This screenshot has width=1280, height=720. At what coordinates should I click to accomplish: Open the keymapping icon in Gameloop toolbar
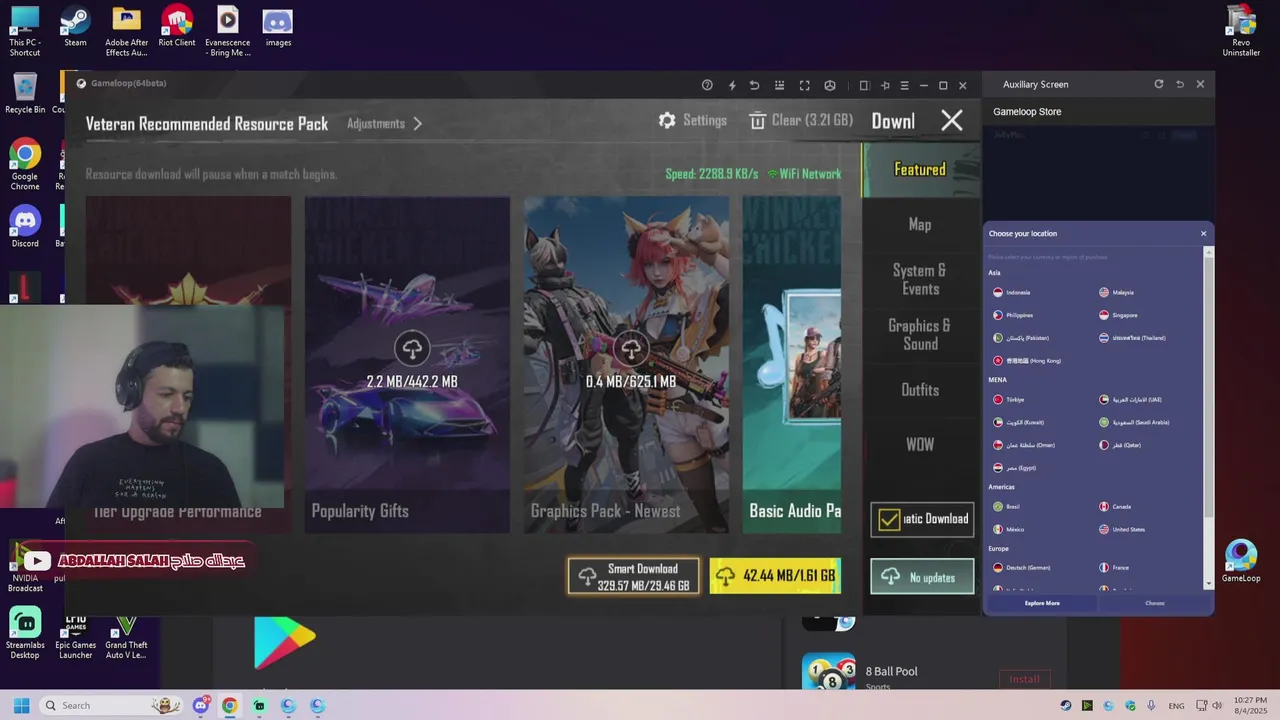click(x=779, y=85)
